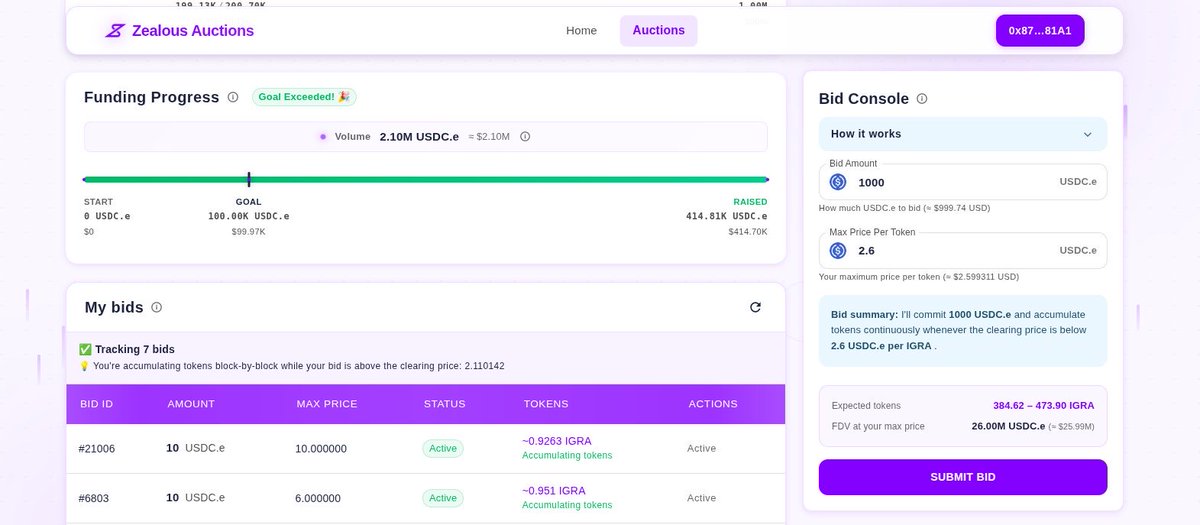Expand the How it works section
The image size is (1200, 525).
tap(963, 134)
